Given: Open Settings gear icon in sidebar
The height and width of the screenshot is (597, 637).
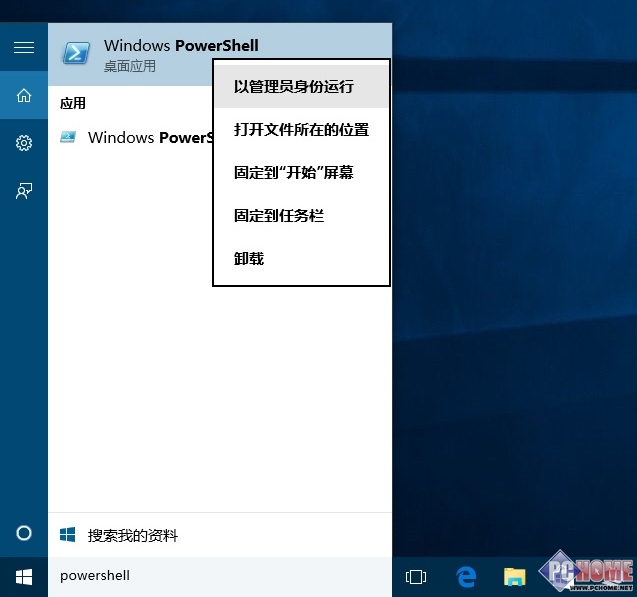Looking at the screenshot, I should [24, 143].
